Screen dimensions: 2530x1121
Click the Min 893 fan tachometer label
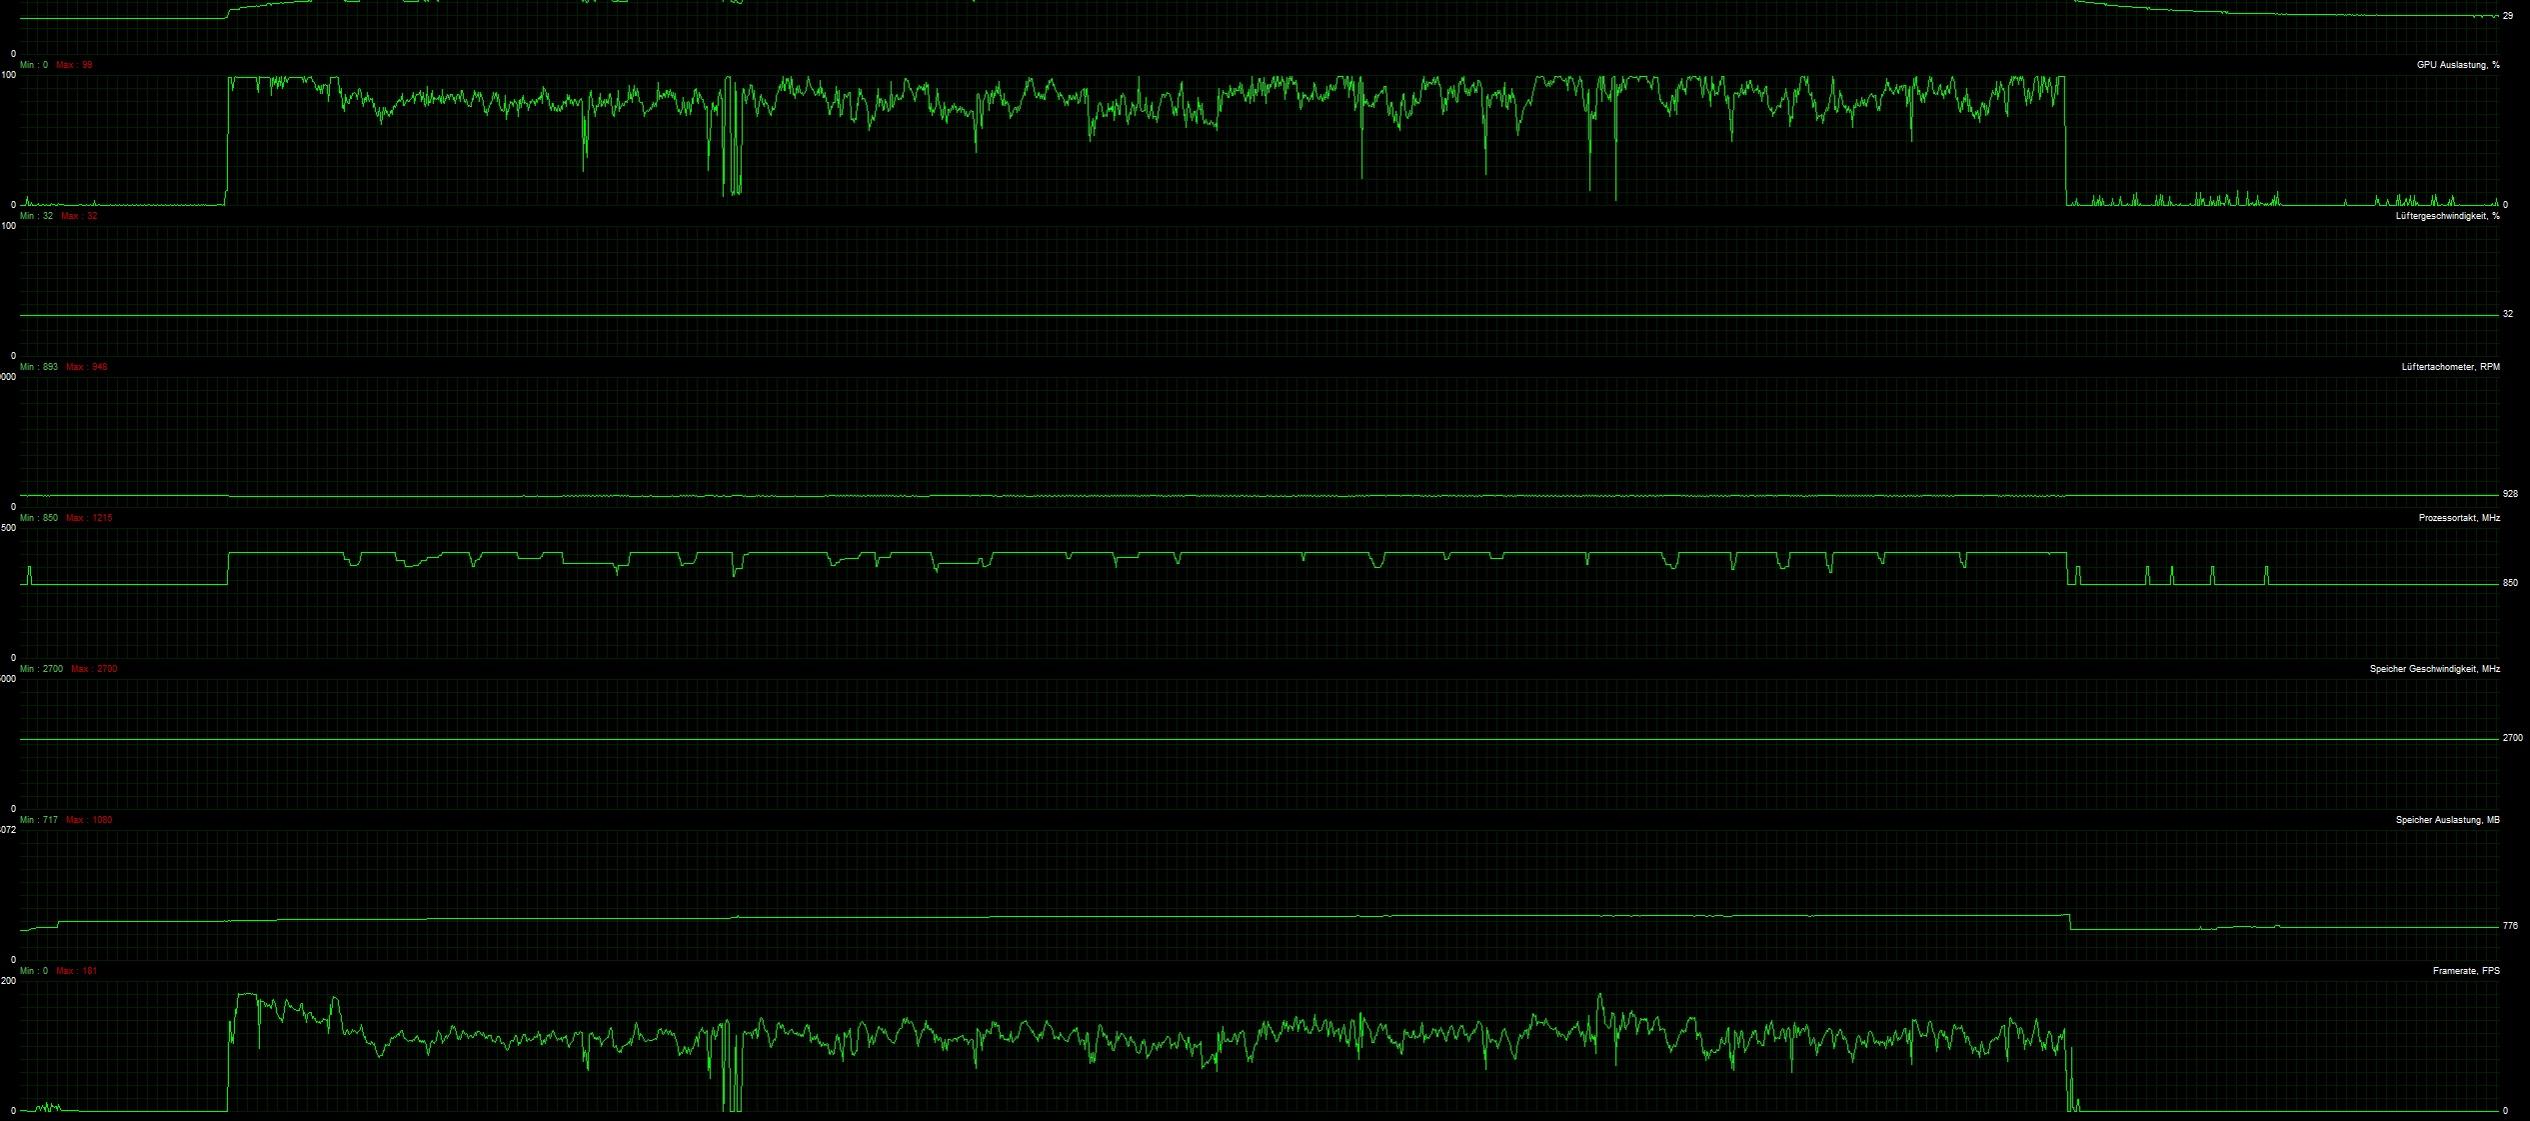(x=38, y=367)
